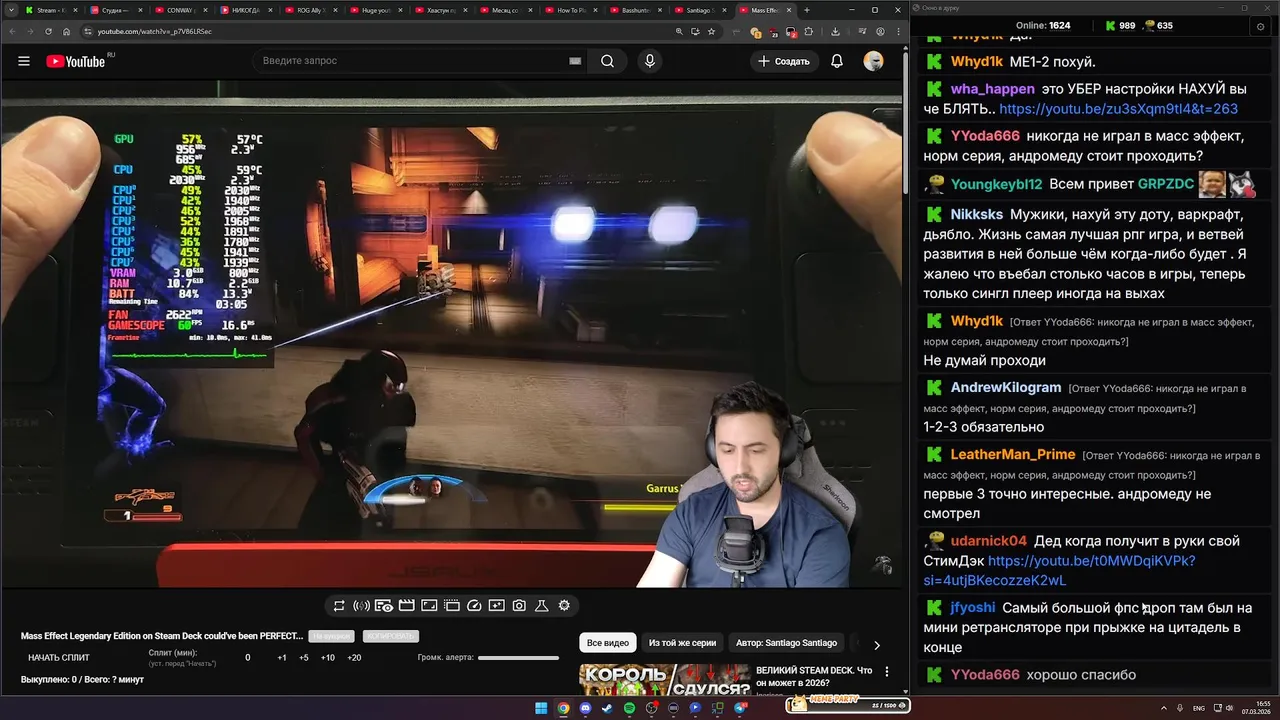The height and width of the screenshot is (720, 1280).
Task: Click LeatherMan_Prime username in chat
Action: (1013, 455)
